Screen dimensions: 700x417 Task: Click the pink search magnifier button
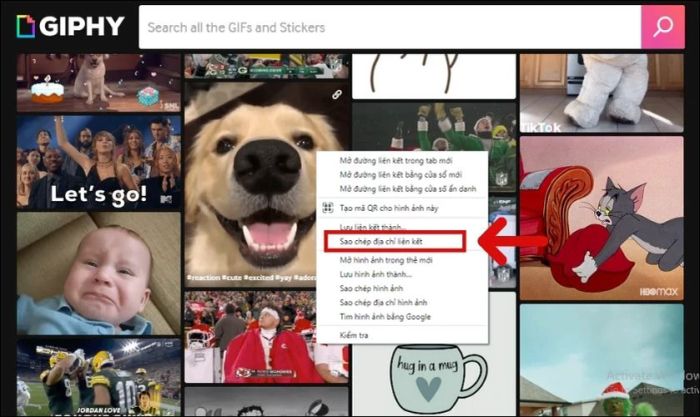[x=662, y=27]
